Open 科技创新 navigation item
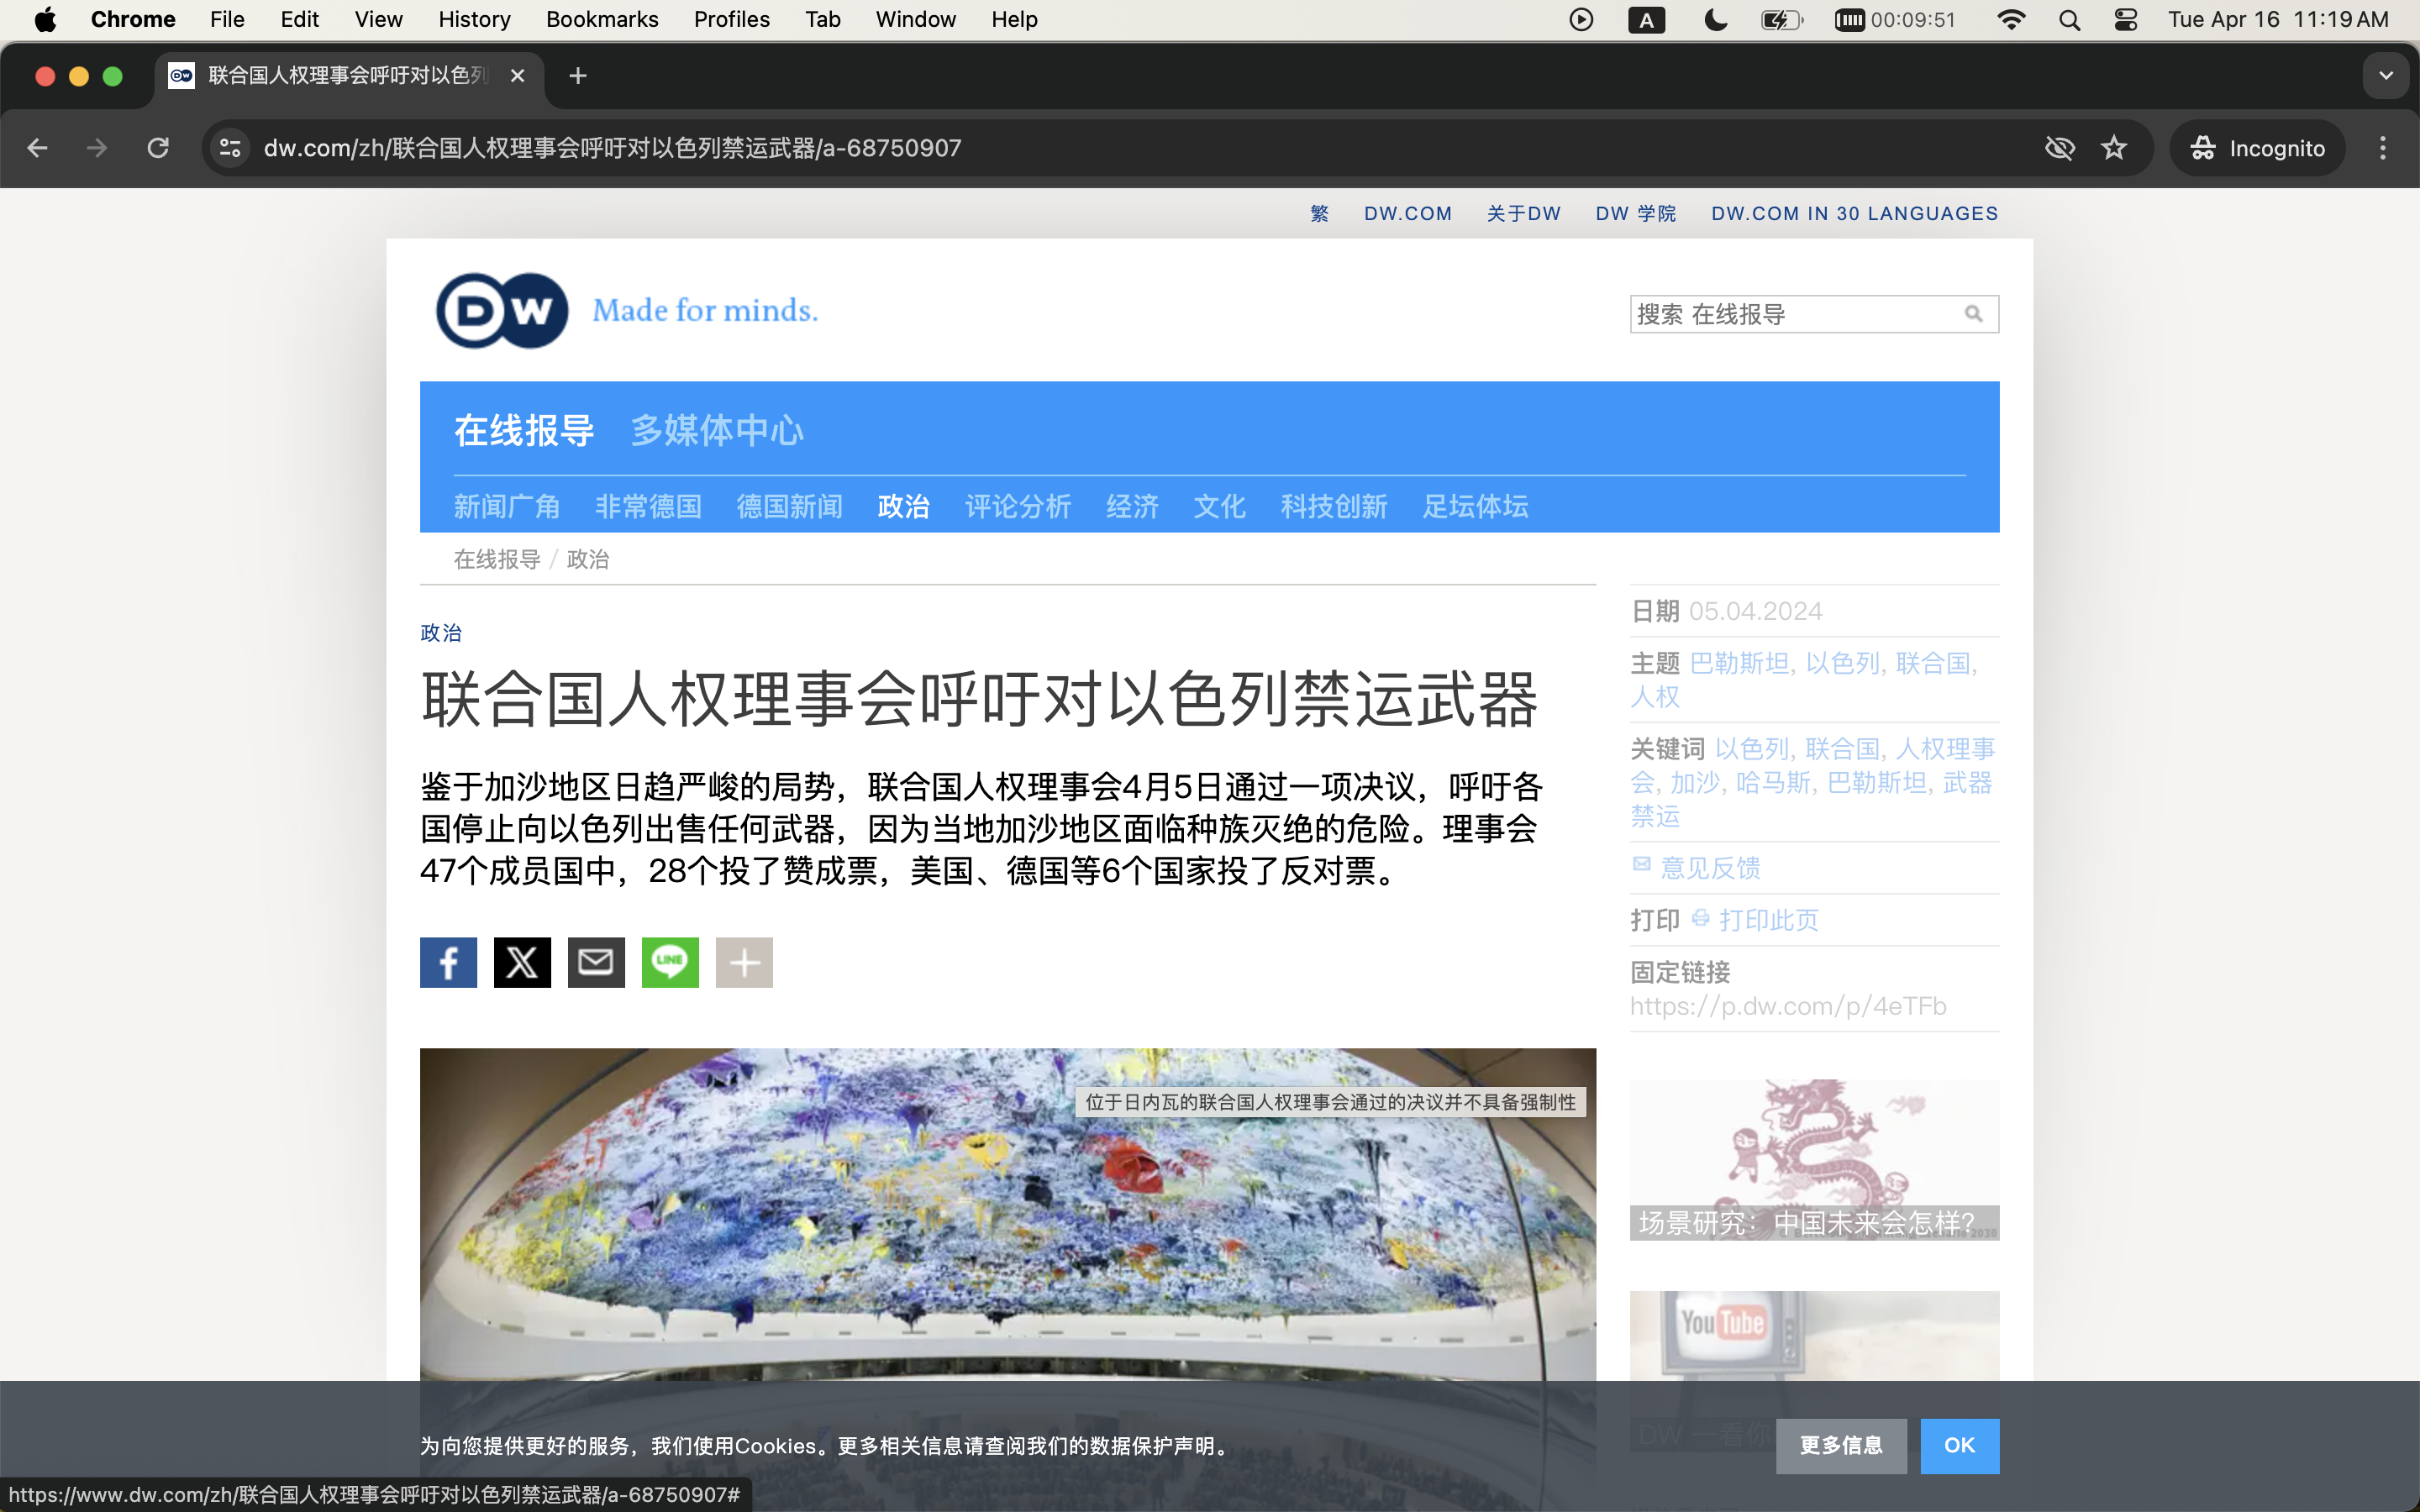 (x=1334, y=506)
